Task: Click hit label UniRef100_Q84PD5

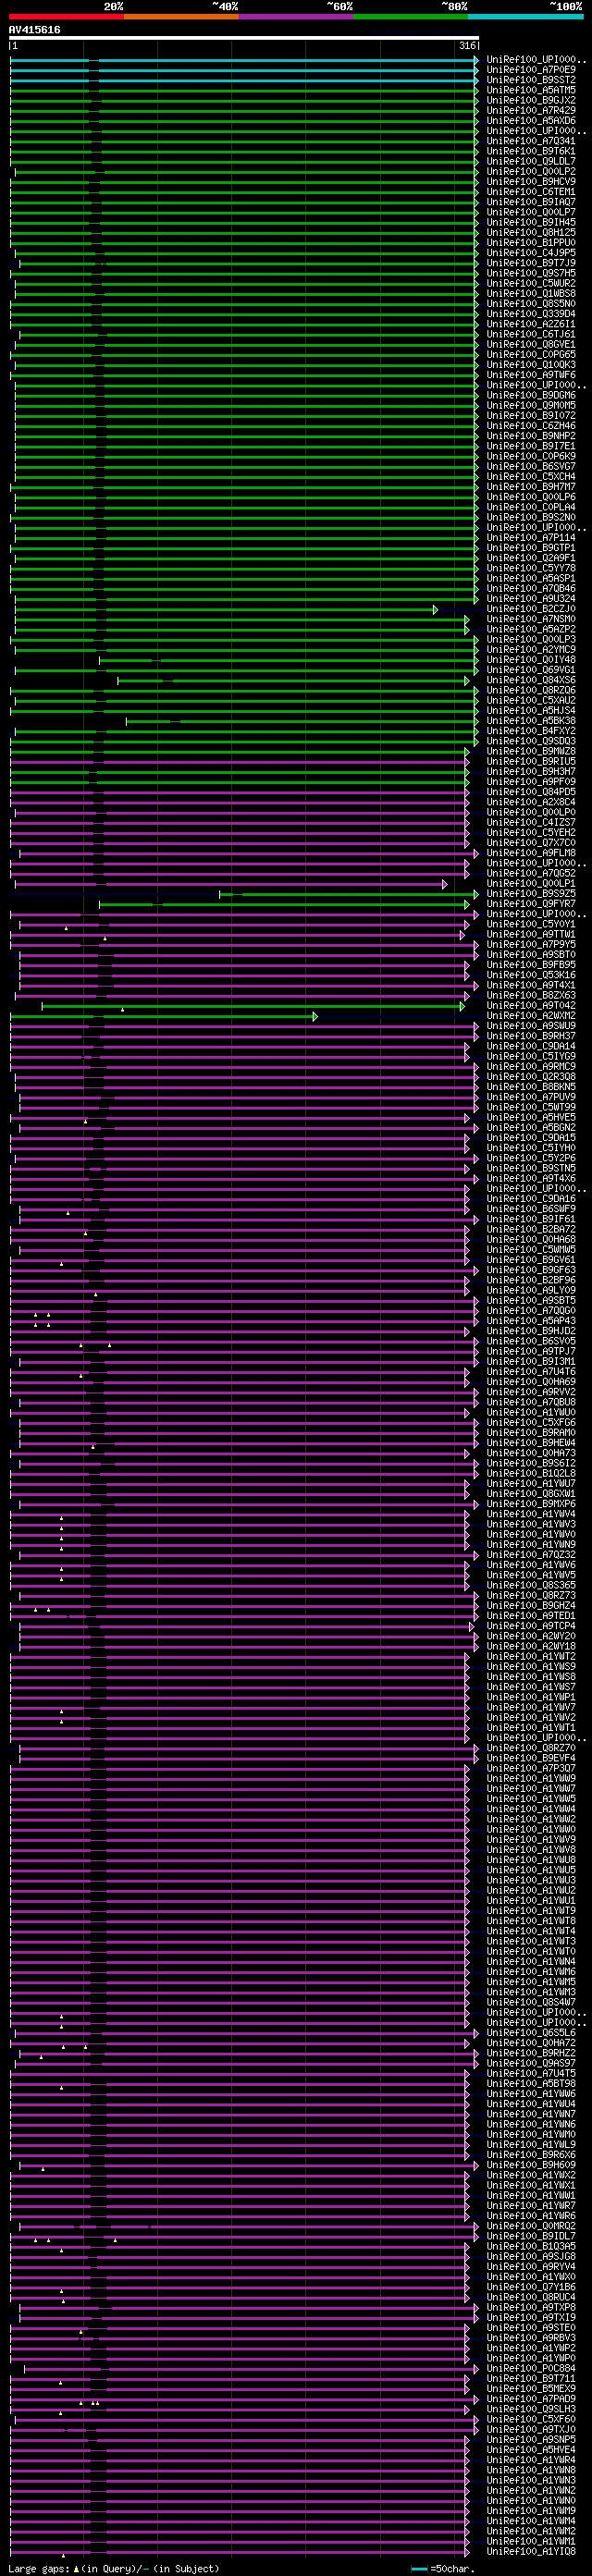Action: coord(531,792)
